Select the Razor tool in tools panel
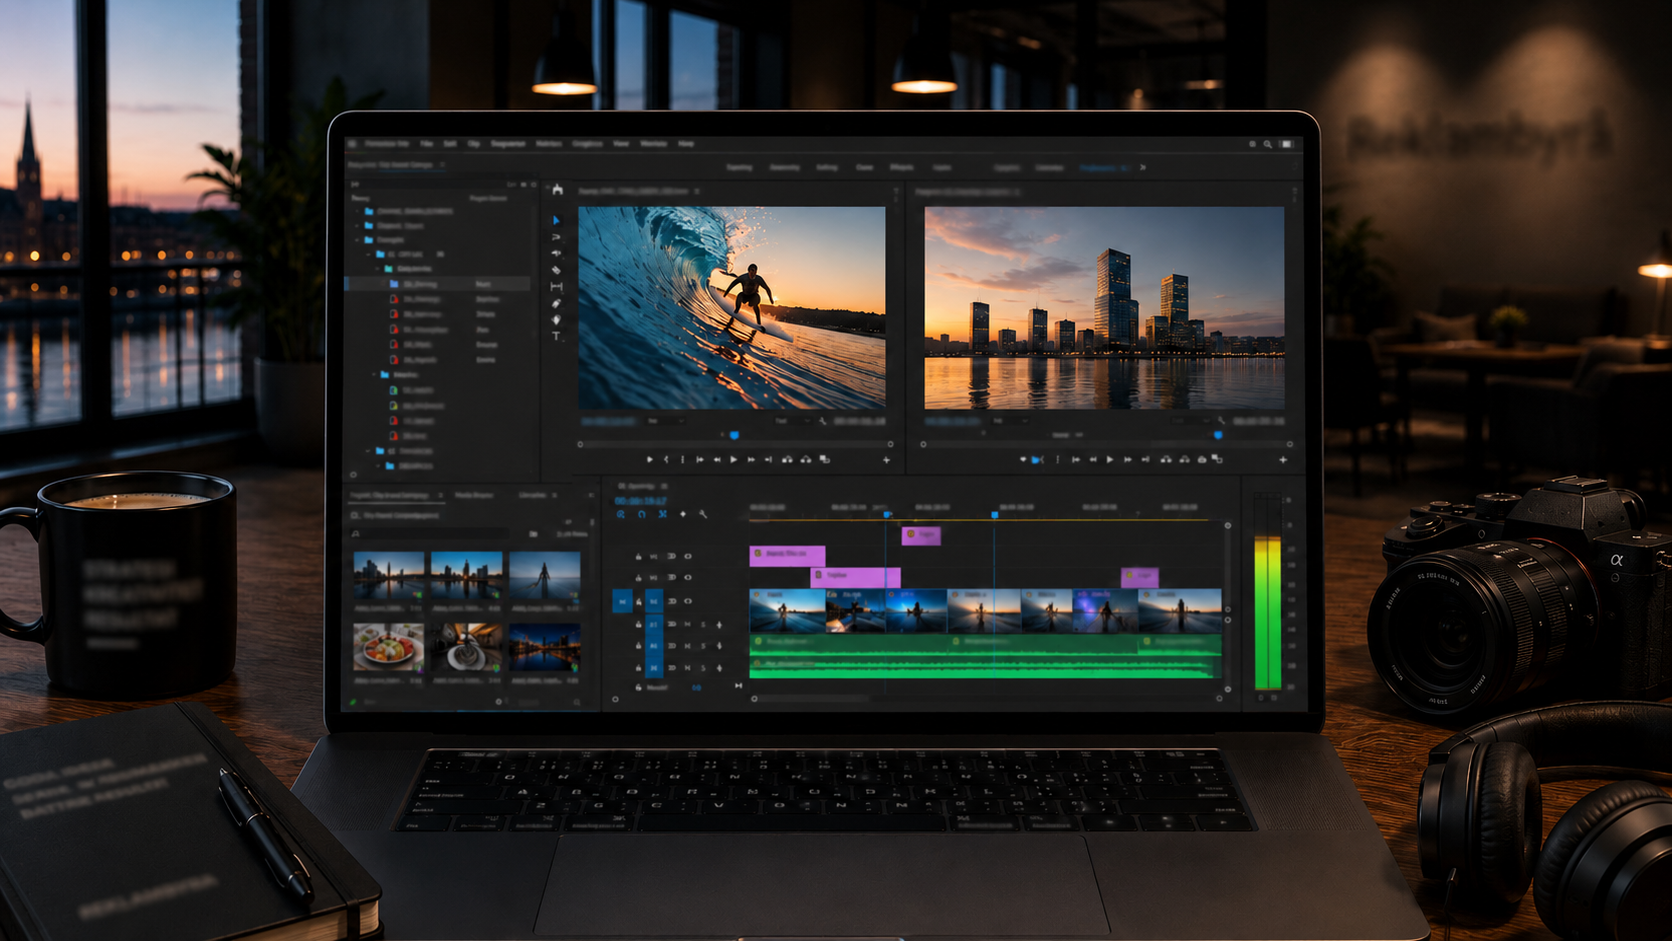This screenshot has width=1672, height=941. [x=557, y=270]
